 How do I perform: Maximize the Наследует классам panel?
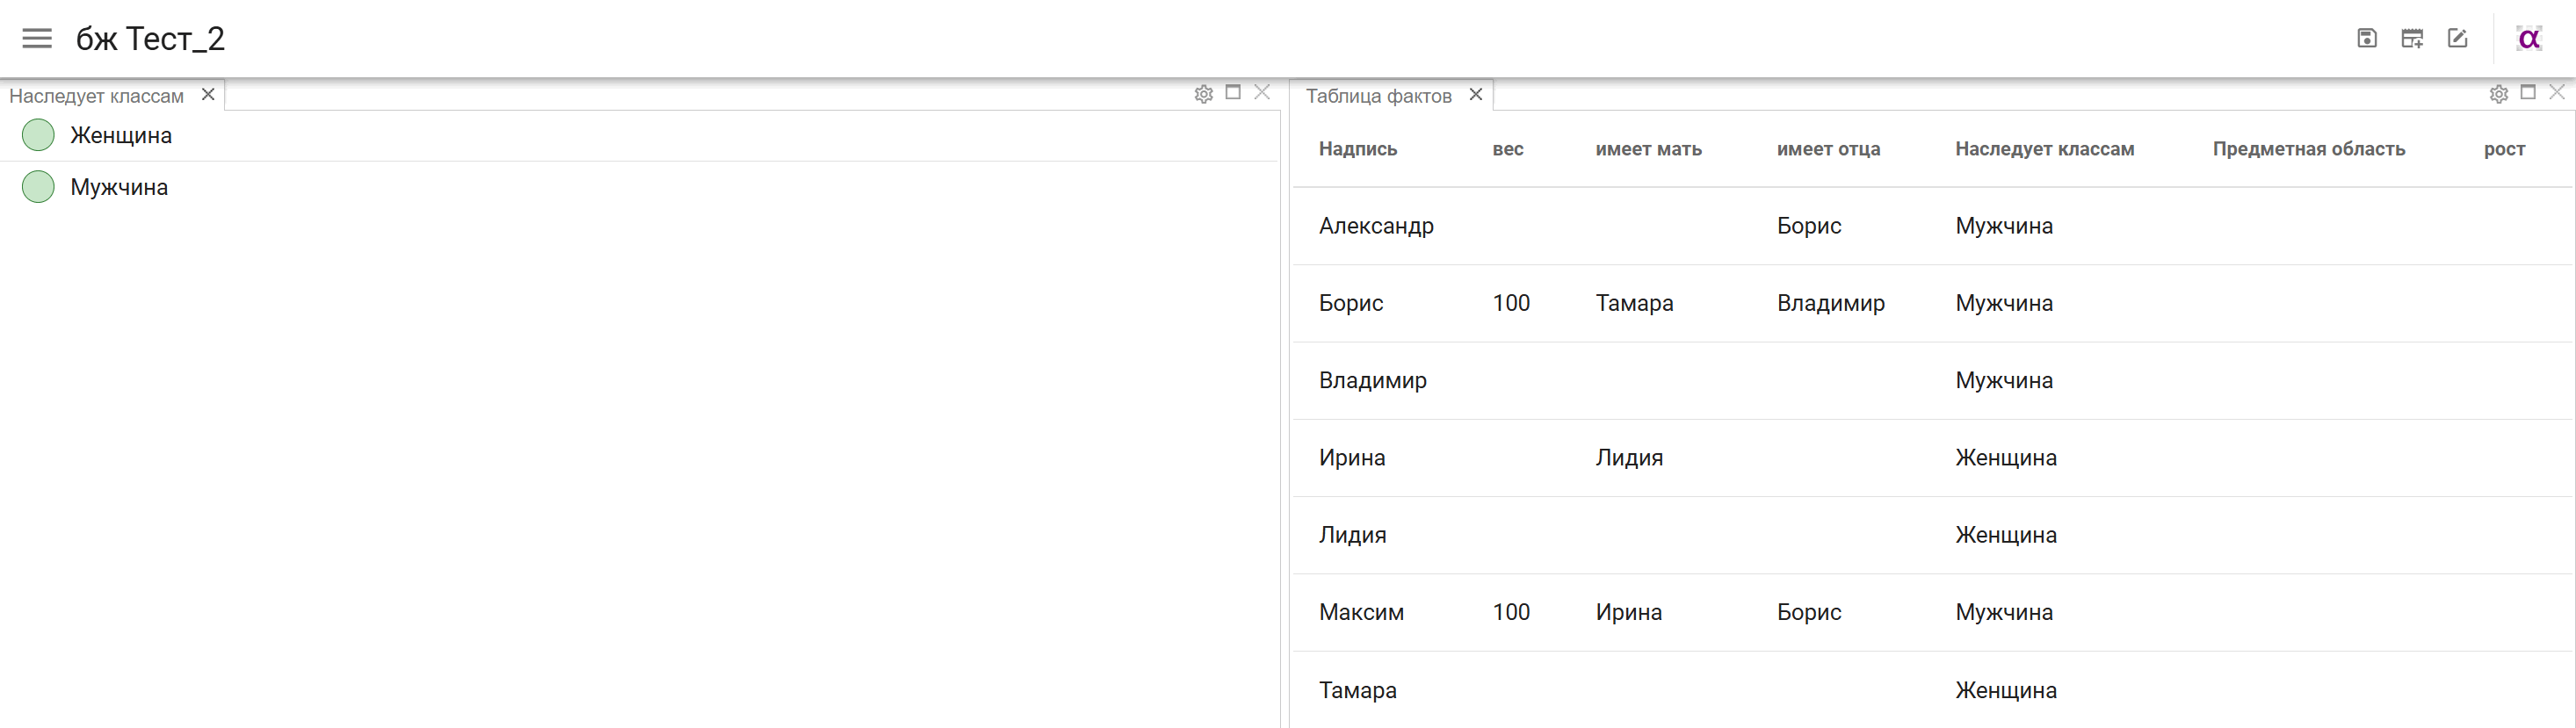click(x=1233, y=92)
